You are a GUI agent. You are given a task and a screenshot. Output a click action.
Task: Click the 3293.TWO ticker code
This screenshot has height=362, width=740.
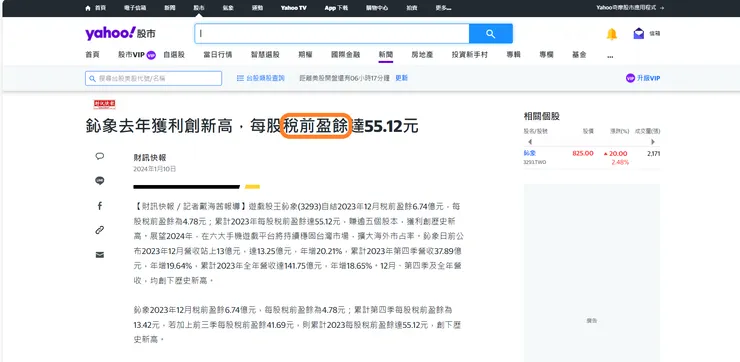(x=534, y=162)
